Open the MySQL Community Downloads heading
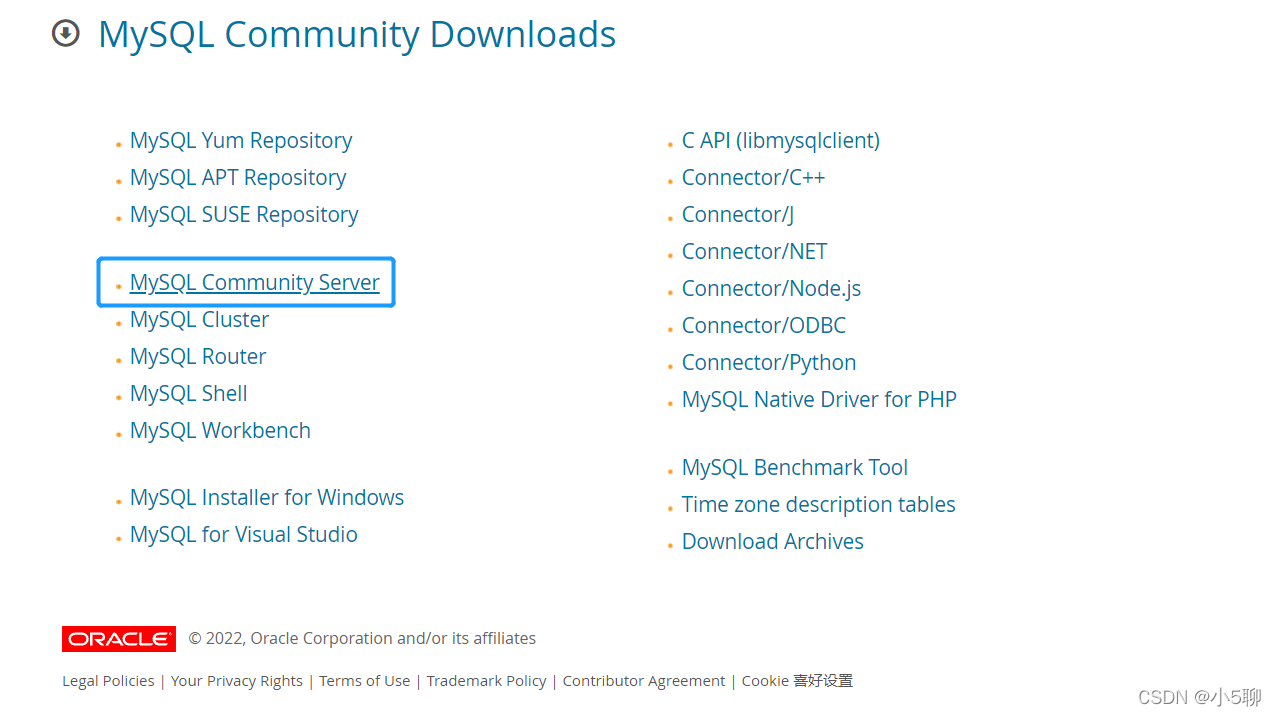1276x716 pixels. tap(357, 34)
